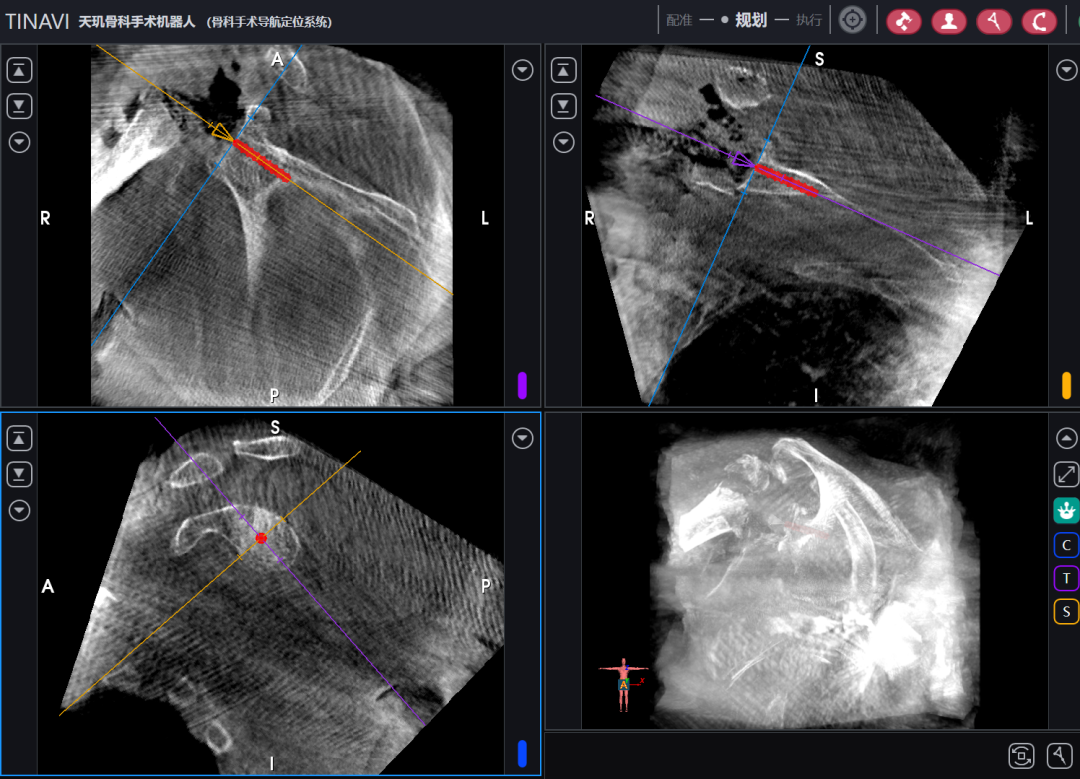Switch to the 规划 planning step
The height and width of the screenshot is (779, 1080).
point(750,20)
